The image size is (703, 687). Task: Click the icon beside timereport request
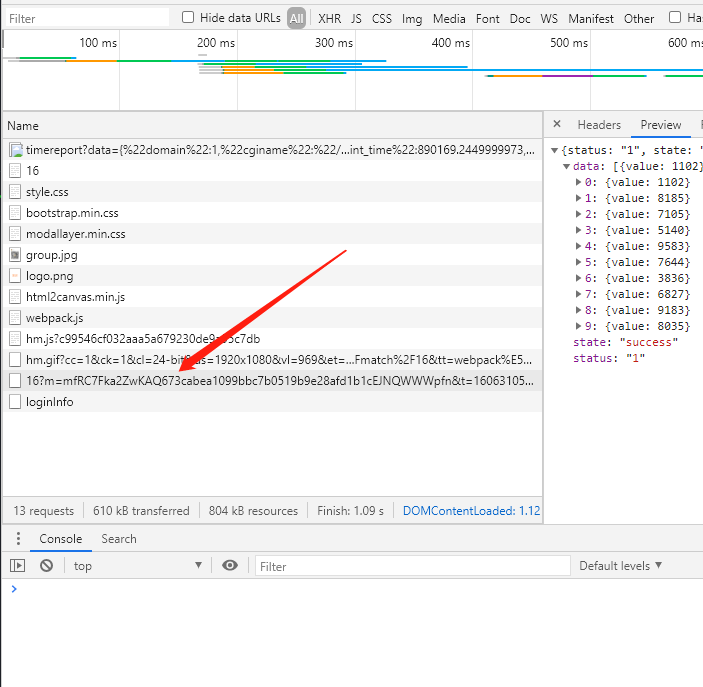tap(16, 150)
